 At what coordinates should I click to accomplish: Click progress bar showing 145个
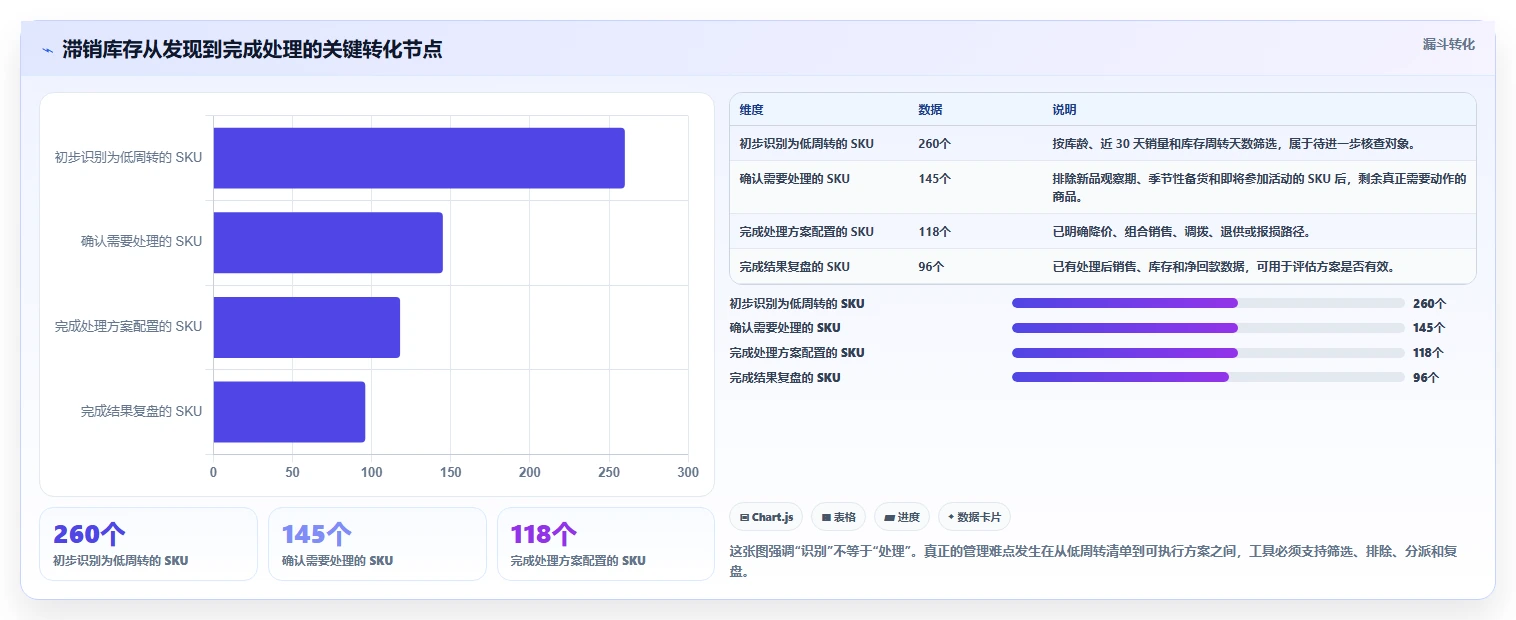click(x=1208, y=328)
